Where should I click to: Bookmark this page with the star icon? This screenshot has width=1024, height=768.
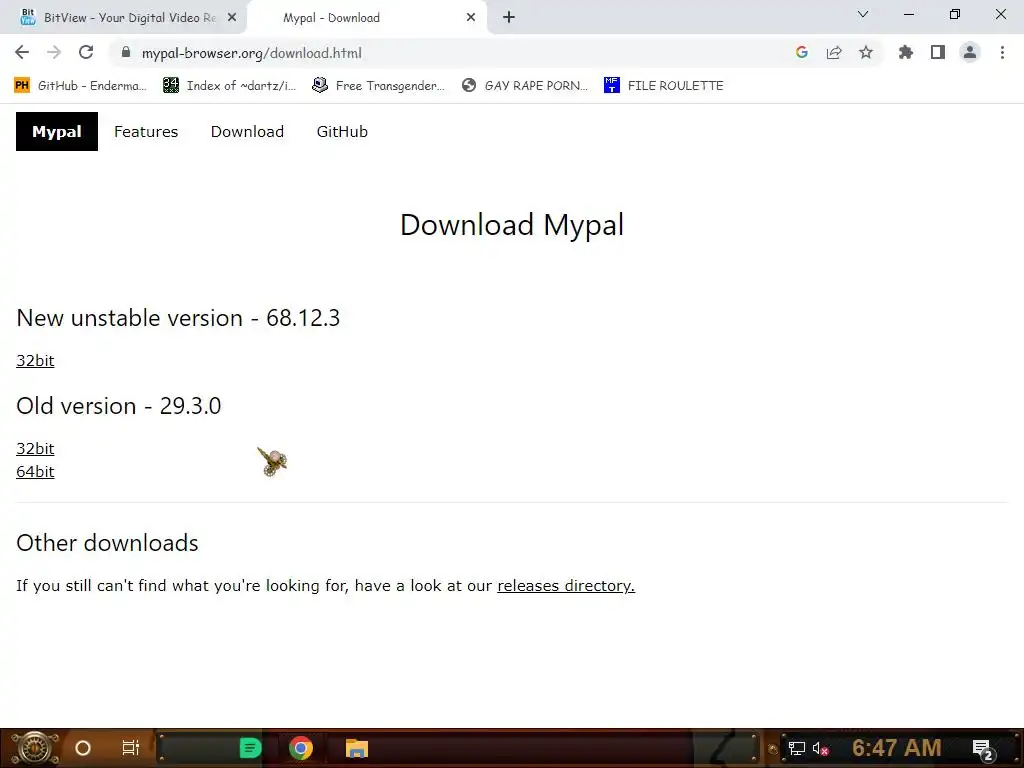866,52
